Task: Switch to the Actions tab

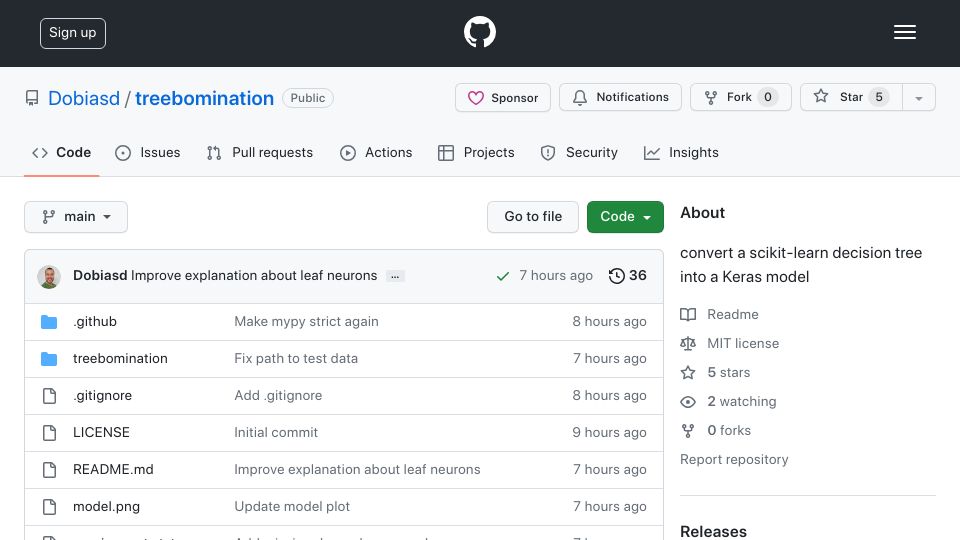Action: click(x=376, y=152)
